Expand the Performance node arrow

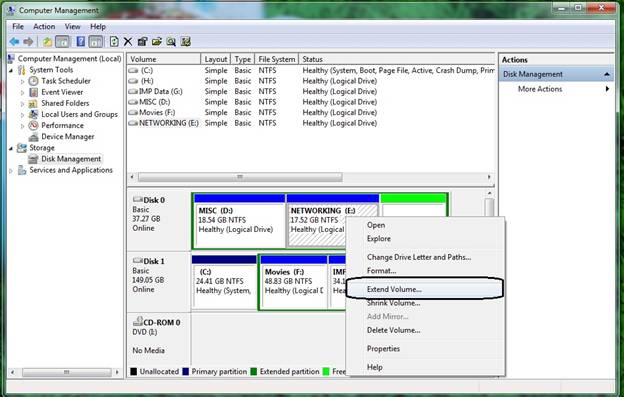point(22,126)
